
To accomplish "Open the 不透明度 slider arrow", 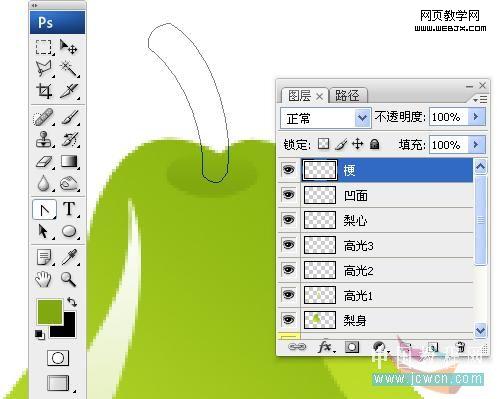I will [x=476, y=117].
